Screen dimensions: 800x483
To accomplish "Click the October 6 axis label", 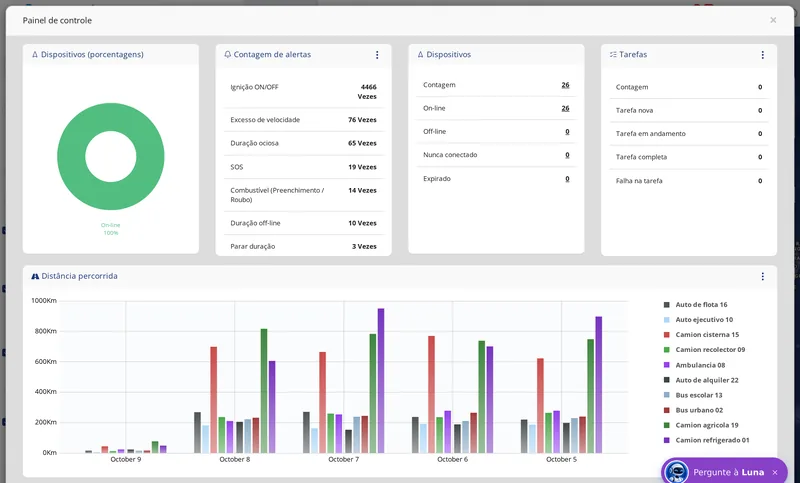I will (453, 460).
